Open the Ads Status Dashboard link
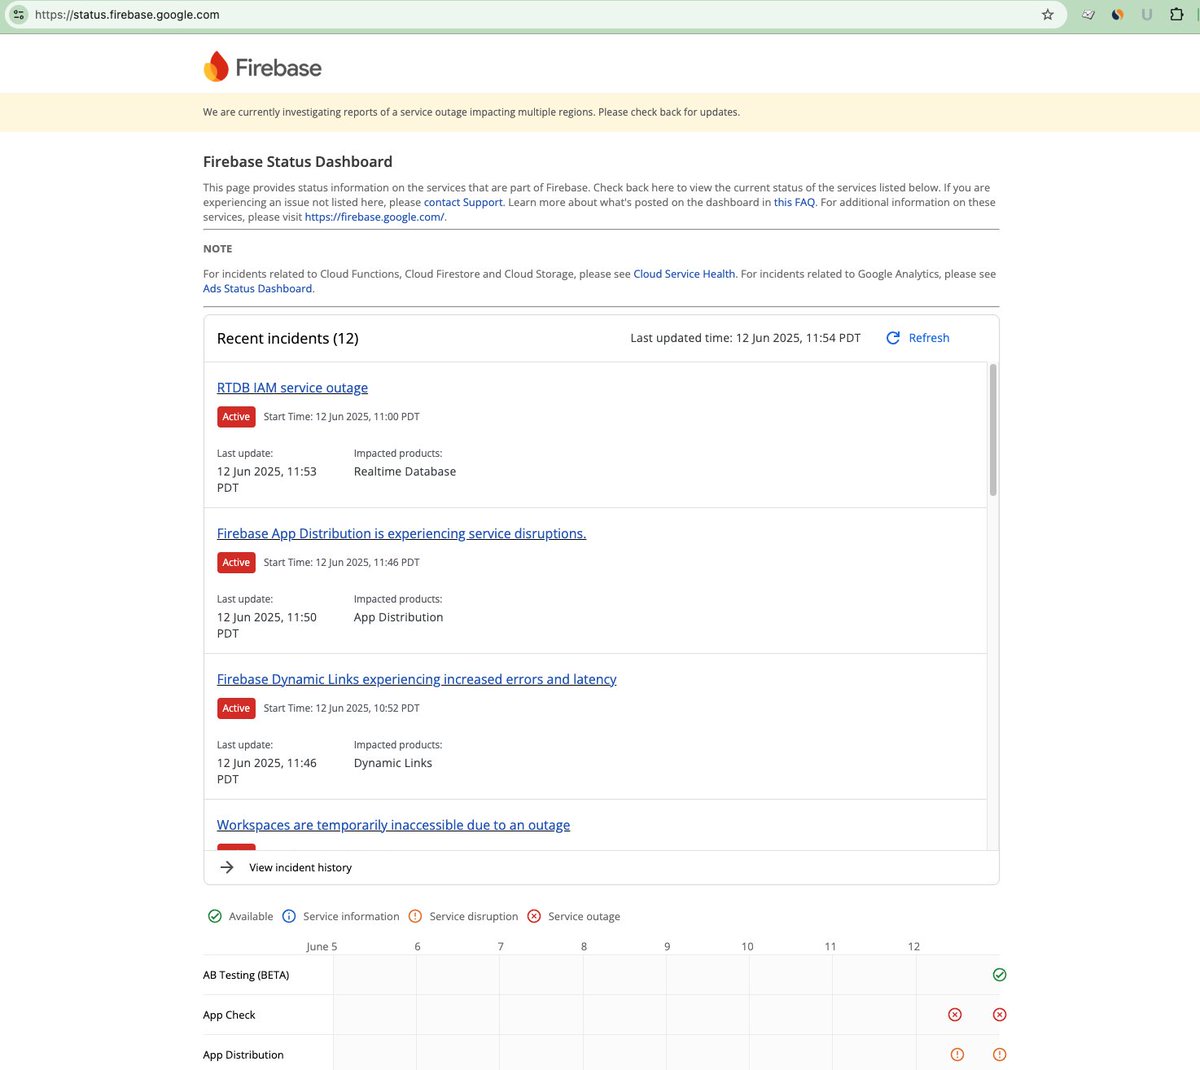Image resolution: width=1200 pixels, height=1070 pixels. click(257, 289)
